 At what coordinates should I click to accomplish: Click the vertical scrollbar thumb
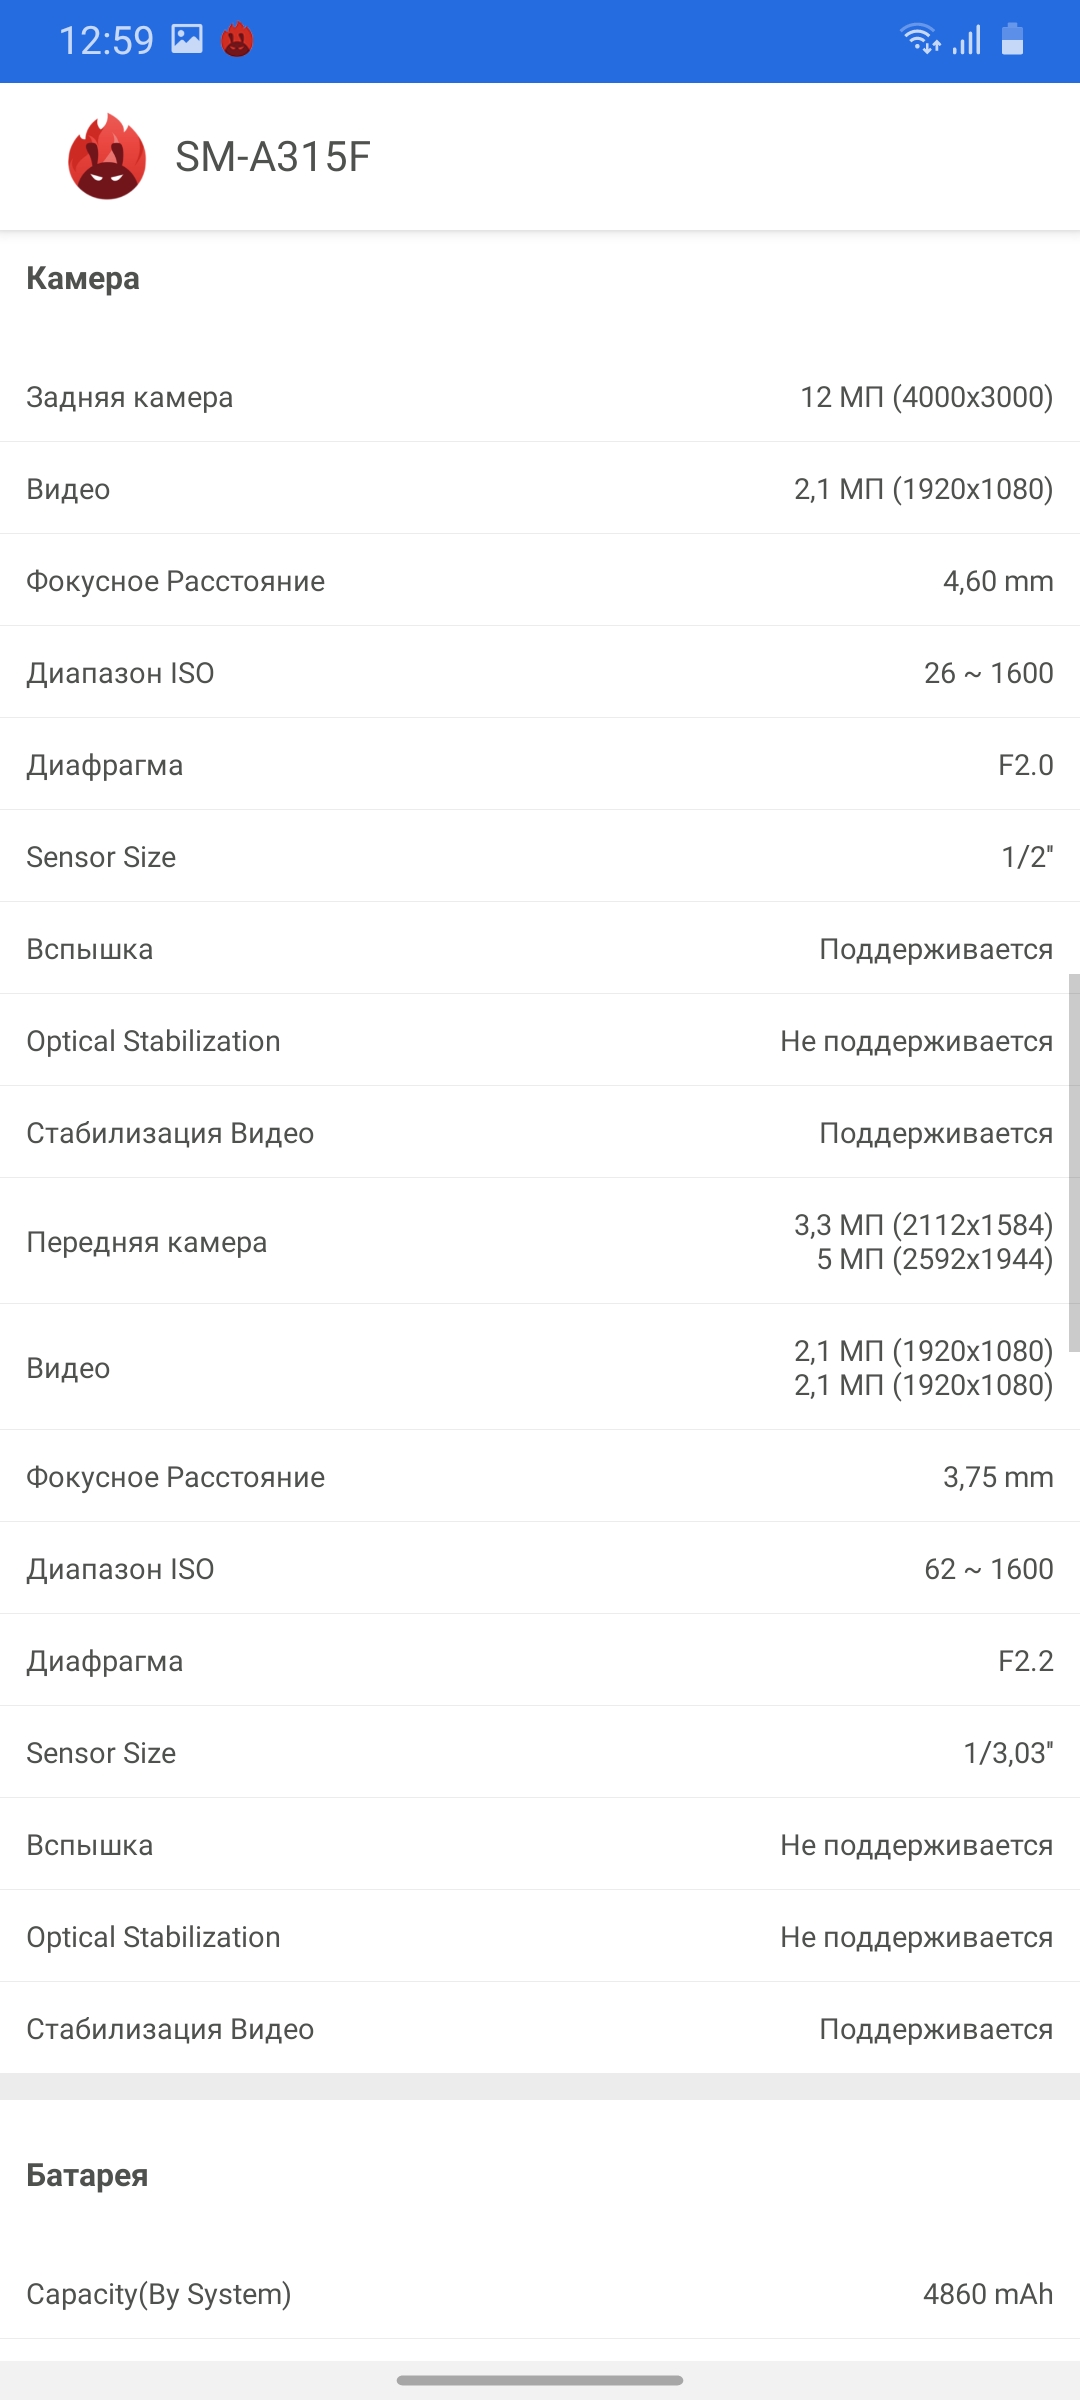1074,1162
